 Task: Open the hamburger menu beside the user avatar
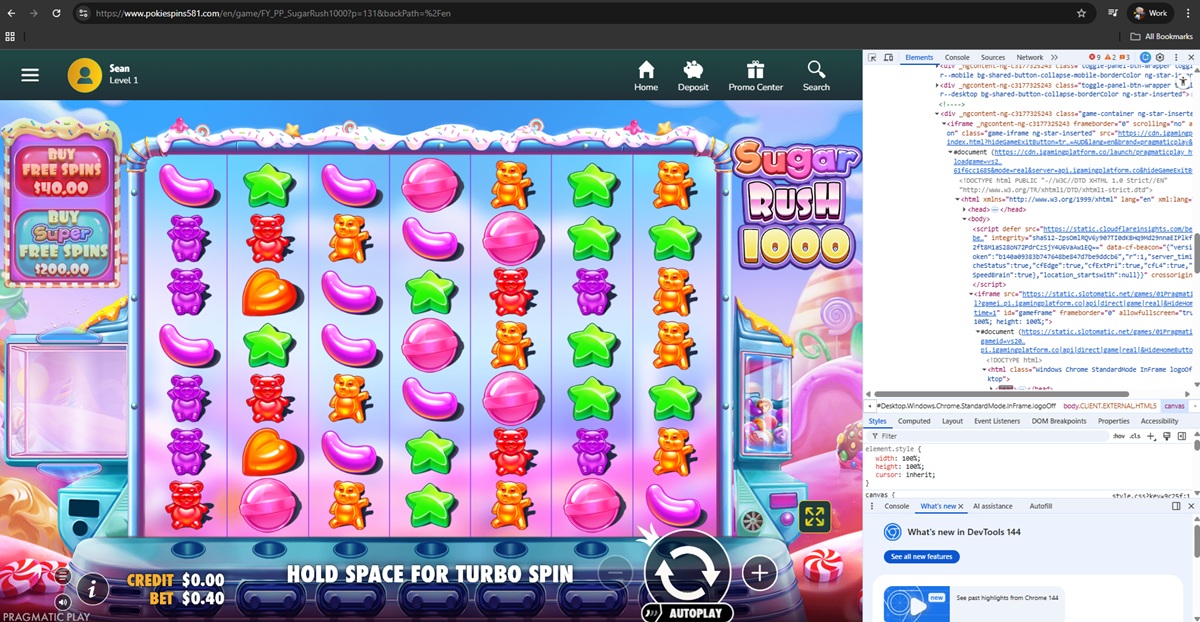30,75
